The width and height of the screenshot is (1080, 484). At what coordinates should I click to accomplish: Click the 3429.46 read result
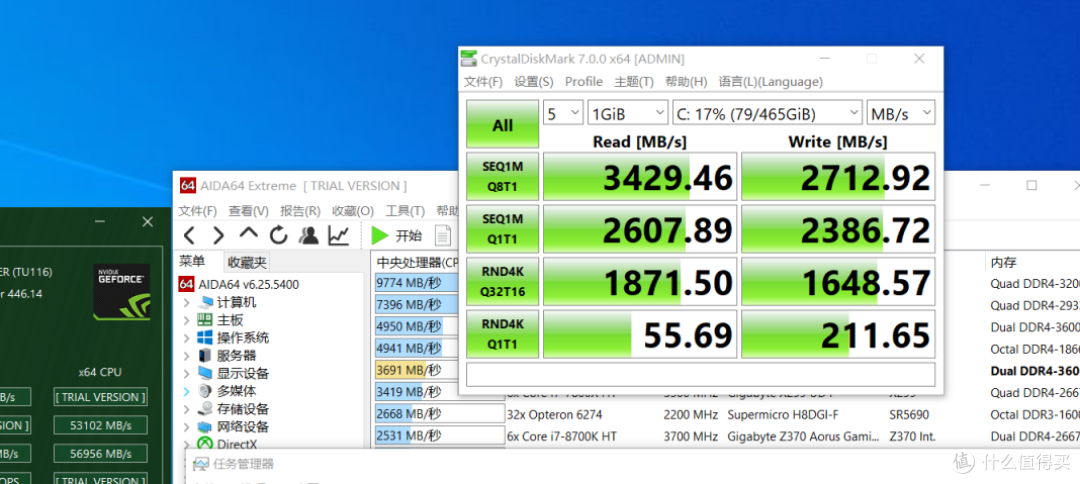pyautogui.click(x=640, y=177)
